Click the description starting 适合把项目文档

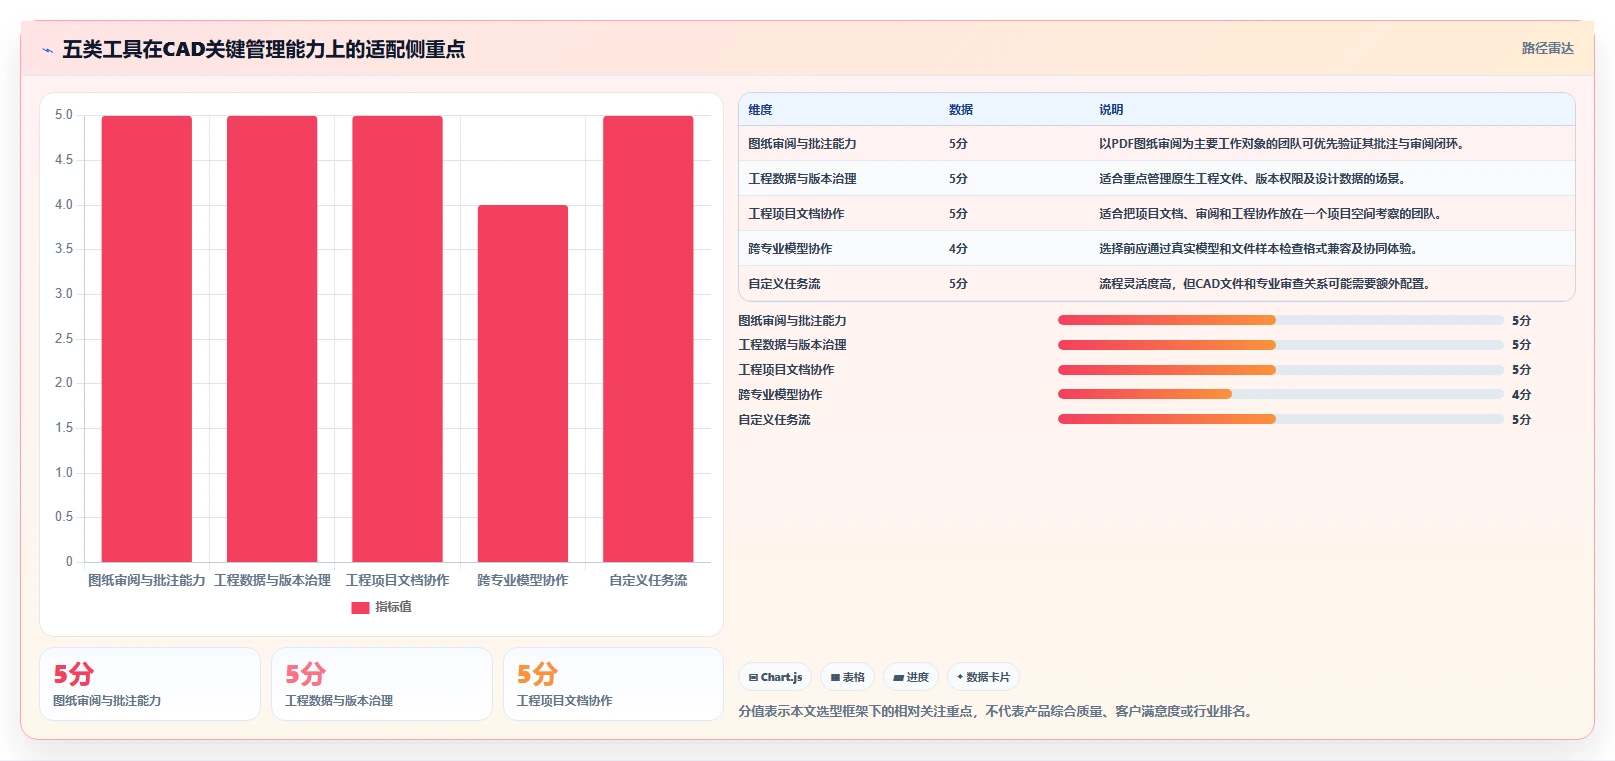pyautogui.click(x=1273, y=214)
